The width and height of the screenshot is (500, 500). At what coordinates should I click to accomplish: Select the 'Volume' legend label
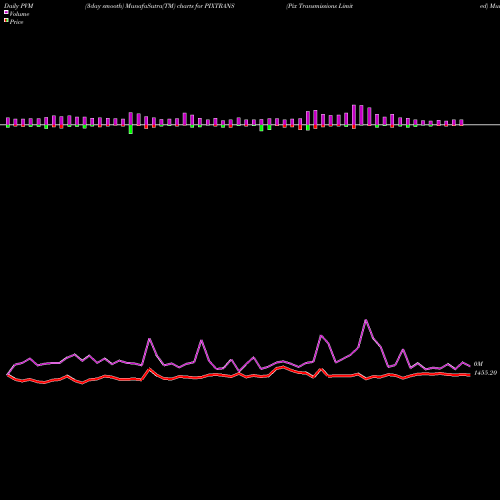[19, 14]
